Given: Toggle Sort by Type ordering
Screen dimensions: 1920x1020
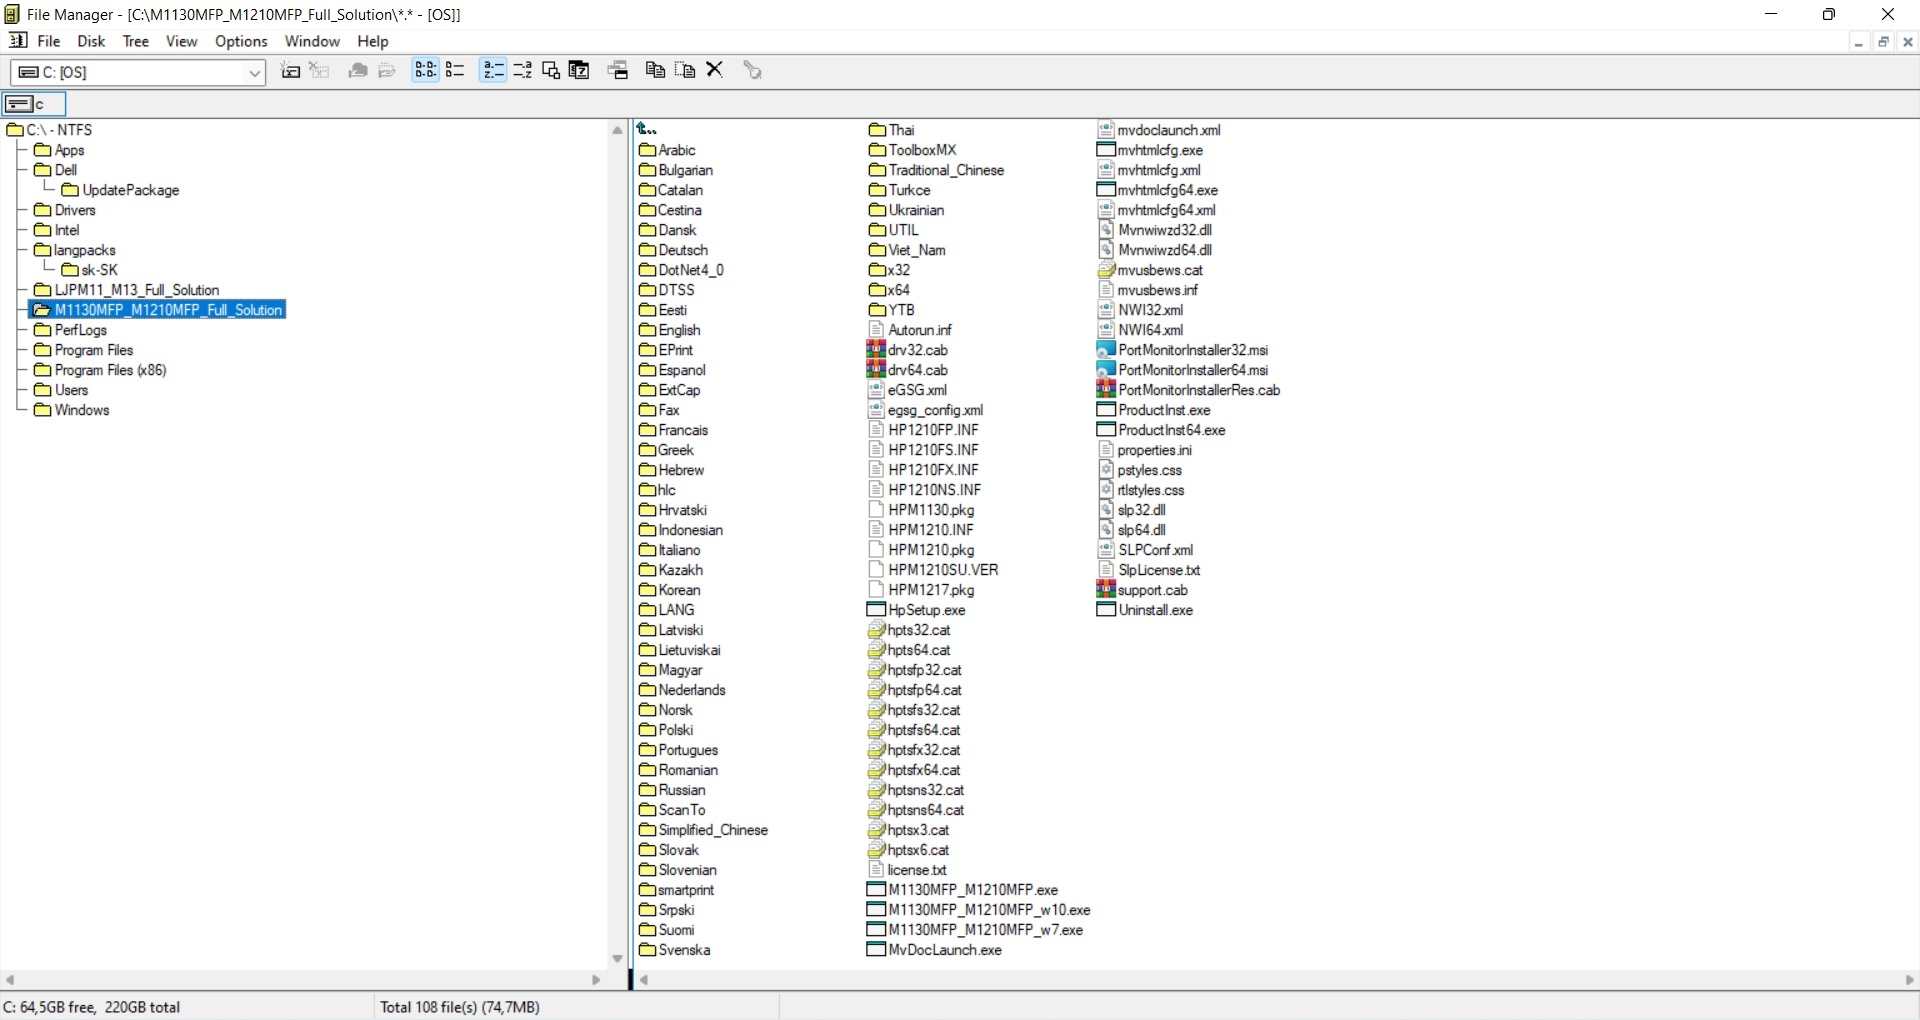Looking at the screenshot, I should [x=522, y=70].
